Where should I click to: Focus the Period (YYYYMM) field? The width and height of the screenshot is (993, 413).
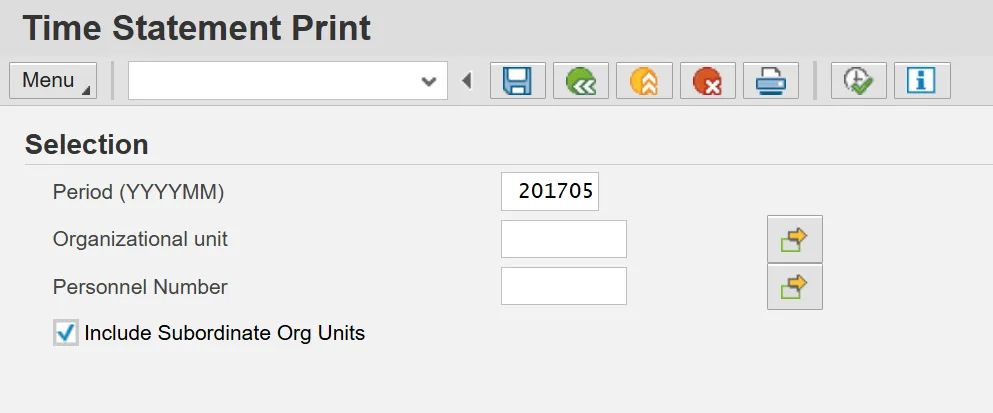tap(550, 192)
